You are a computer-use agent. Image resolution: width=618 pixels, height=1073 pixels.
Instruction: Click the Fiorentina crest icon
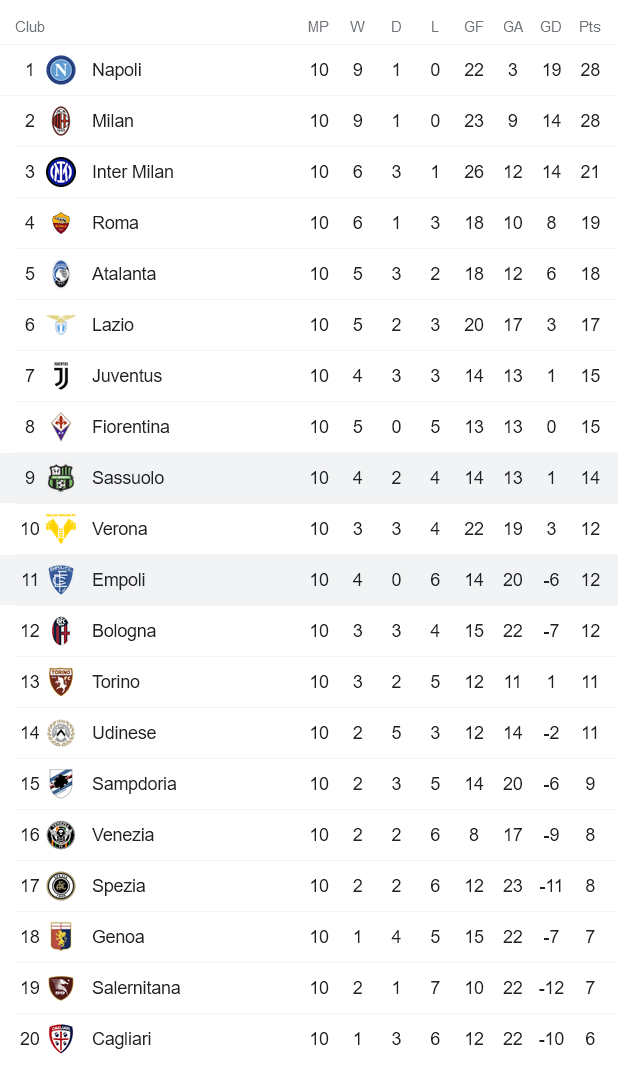click(61, 427)
